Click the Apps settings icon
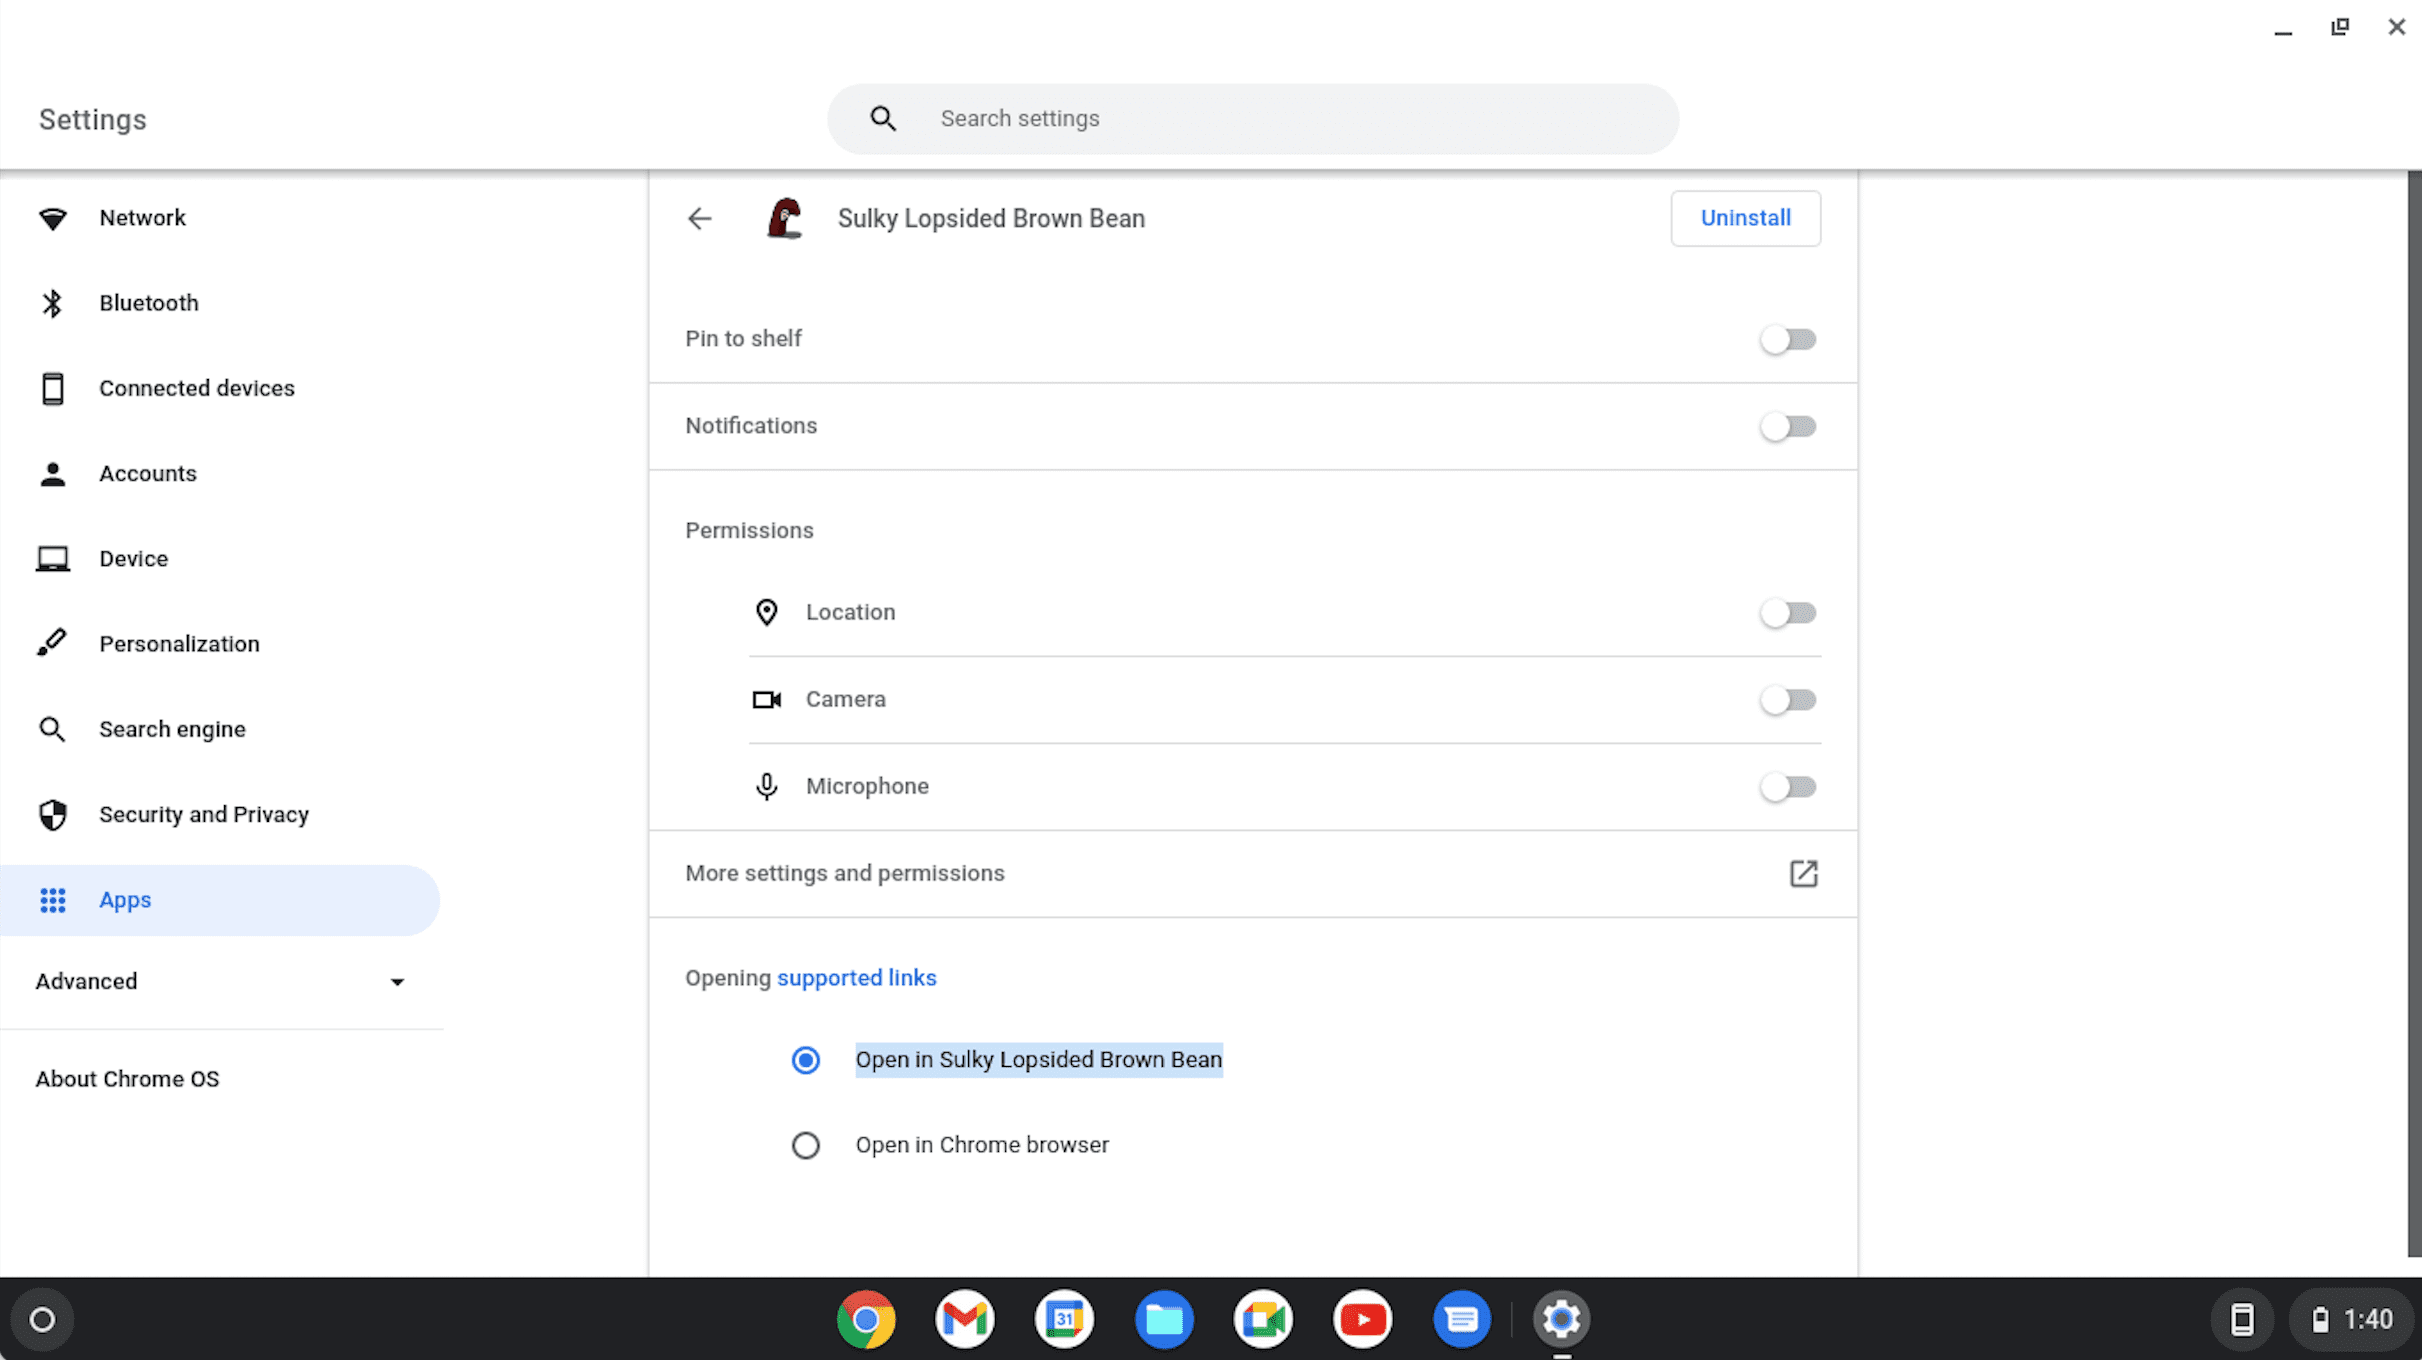Image resolution: width=2422 pixels, height=1360 pixels. coord(52,899)
